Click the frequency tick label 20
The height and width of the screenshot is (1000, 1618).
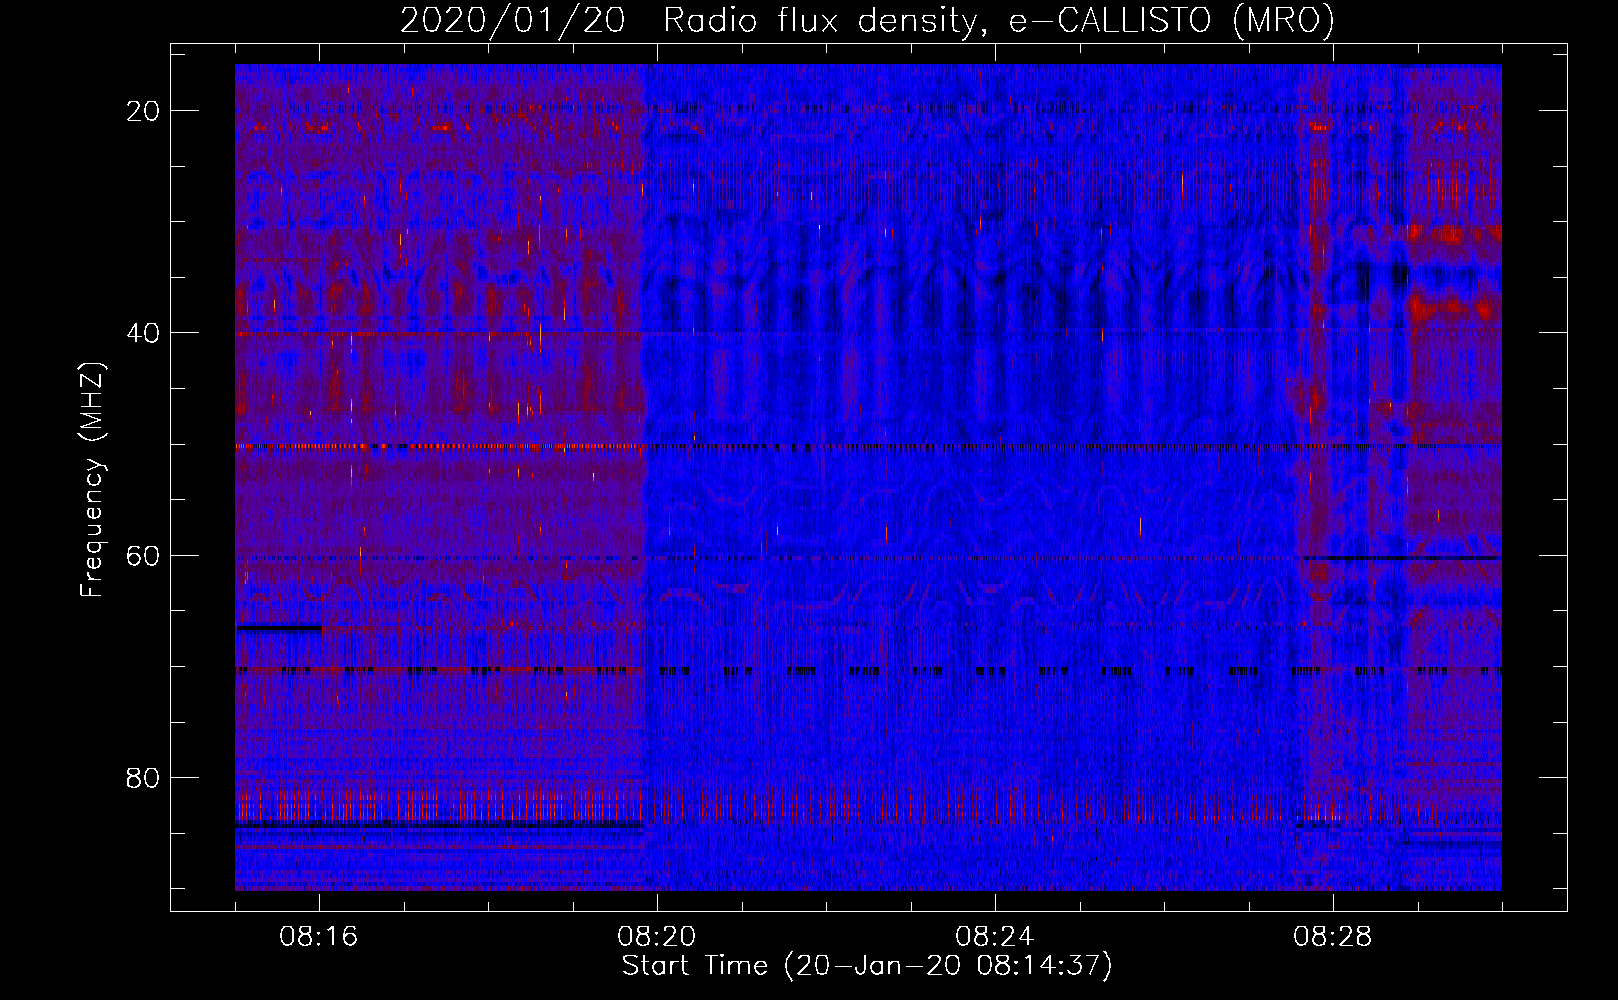143,111
